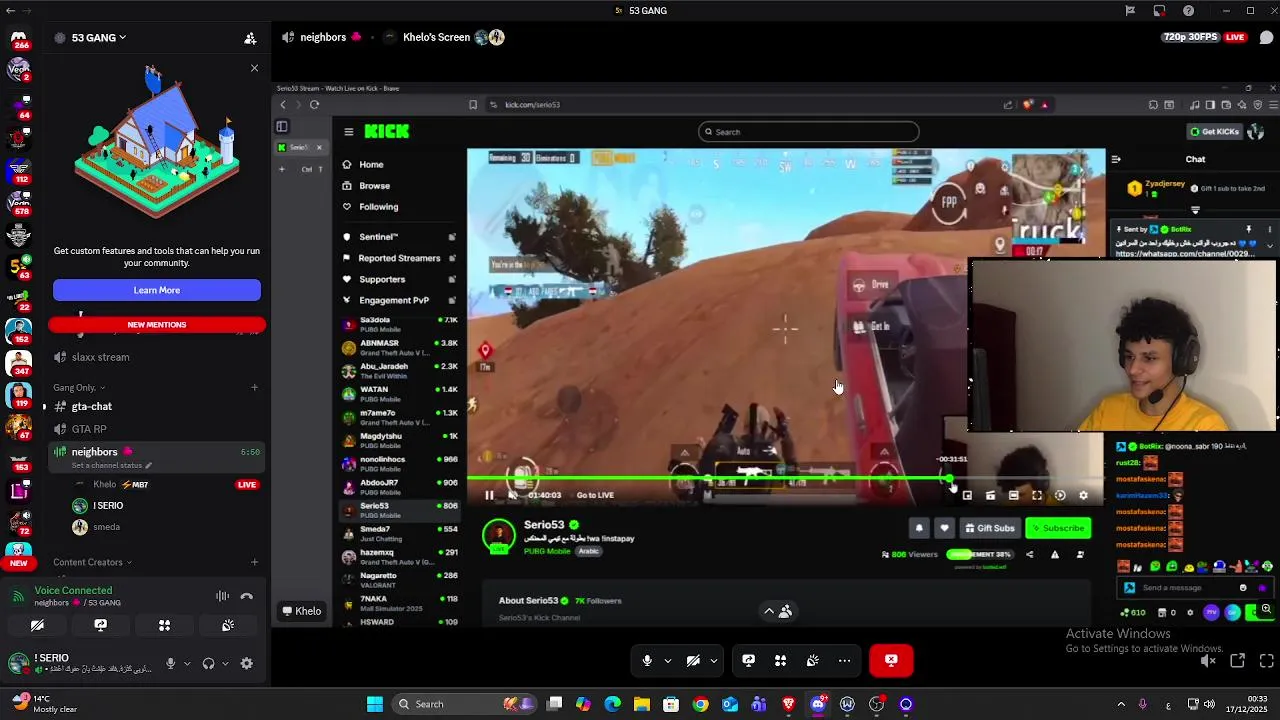
Task: Start an Activity from voice panel
Action: point(164,626)
